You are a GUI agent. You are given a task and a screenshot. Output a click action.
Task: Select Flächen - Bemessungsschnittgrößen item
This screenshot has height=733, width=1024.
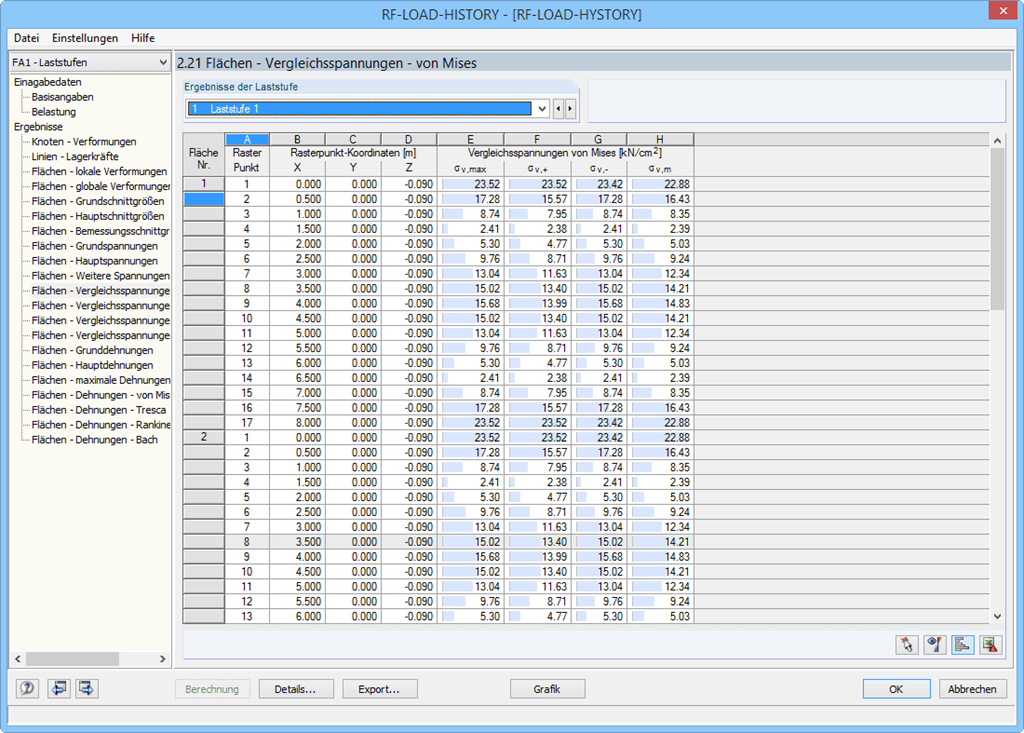tap(101, 231)
